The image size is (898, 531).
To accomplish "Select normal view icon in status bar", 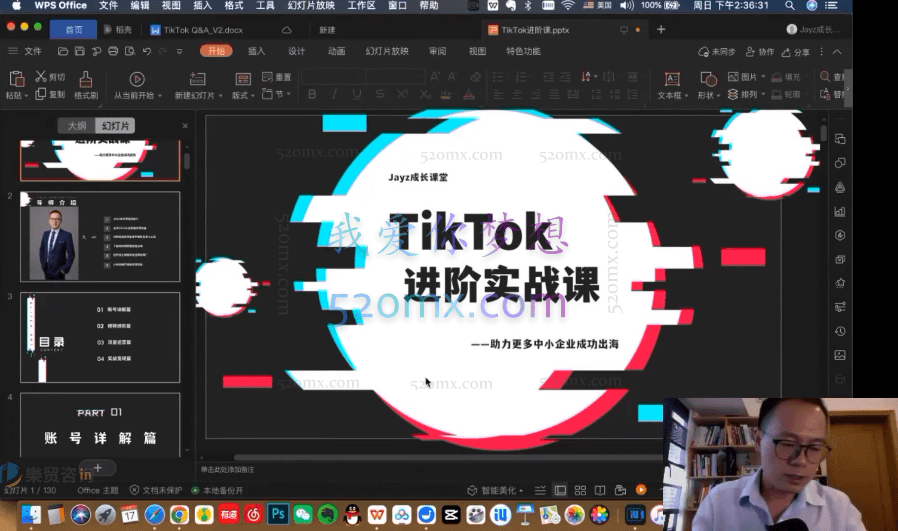I will coord(560,490).
